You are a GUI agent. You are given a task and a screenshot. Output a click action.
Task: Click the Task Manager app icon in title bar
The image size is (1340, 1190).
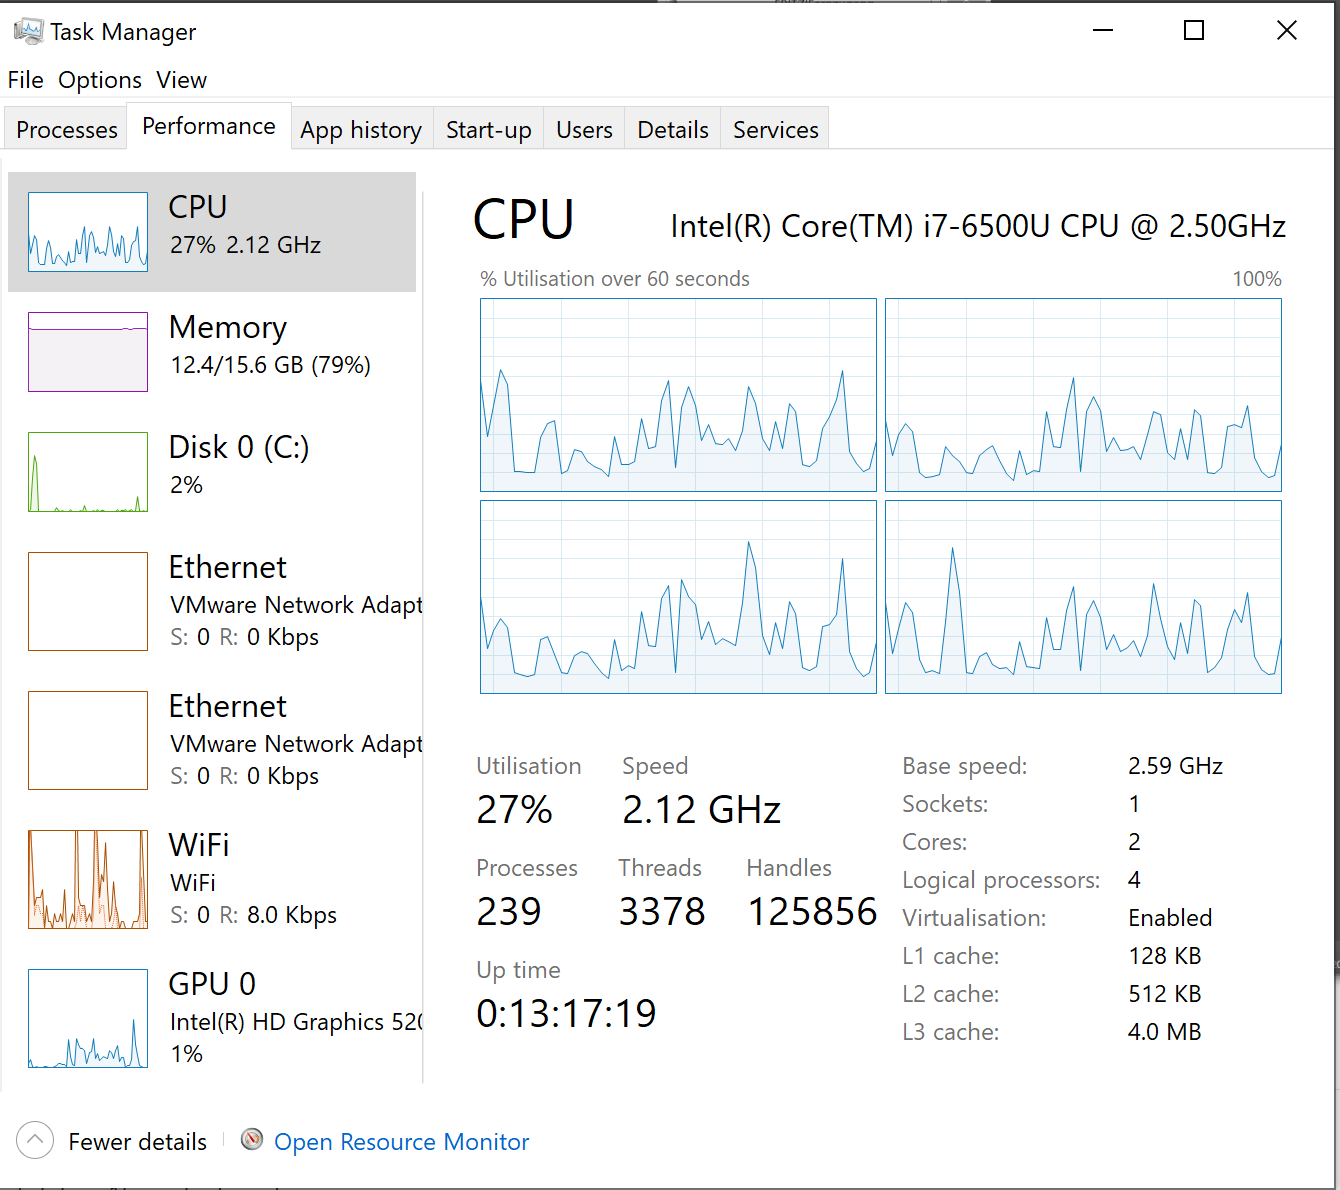[x=28, y=31]
